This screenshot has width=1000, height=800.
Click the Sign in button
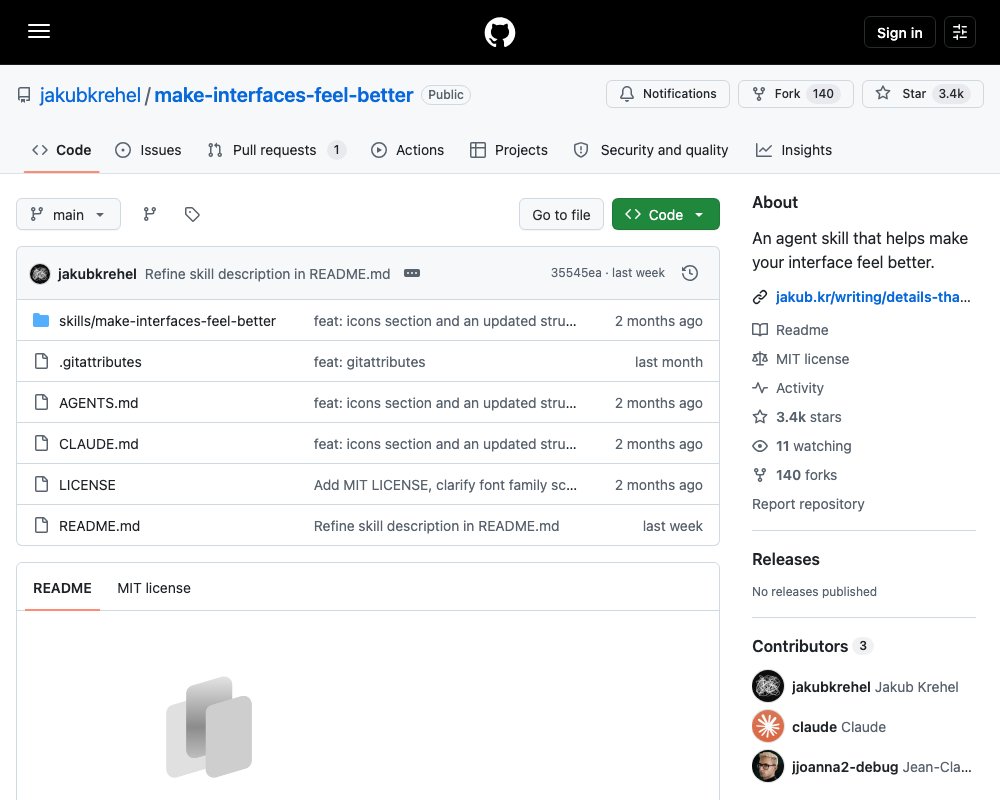click(899, 33)
